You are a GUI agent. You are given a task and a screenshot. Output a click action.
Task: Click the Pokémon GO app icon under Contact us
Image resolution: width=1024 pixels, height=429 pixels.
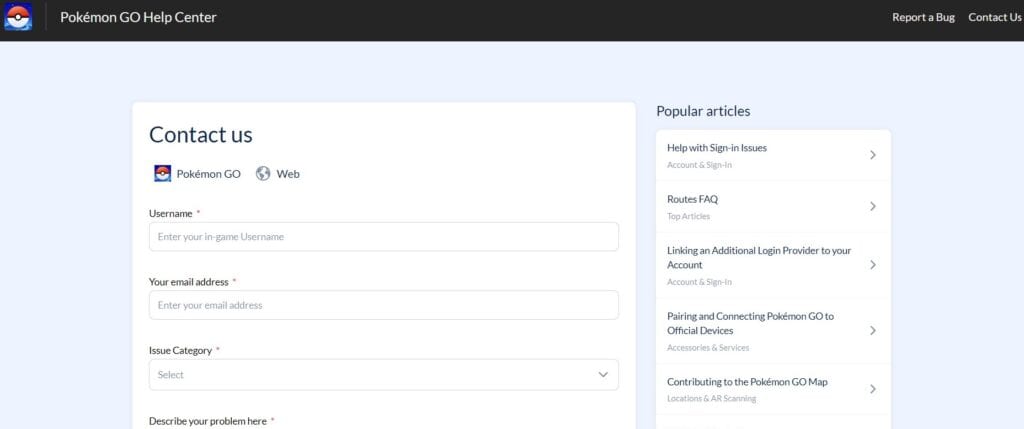tap(163, 174)
